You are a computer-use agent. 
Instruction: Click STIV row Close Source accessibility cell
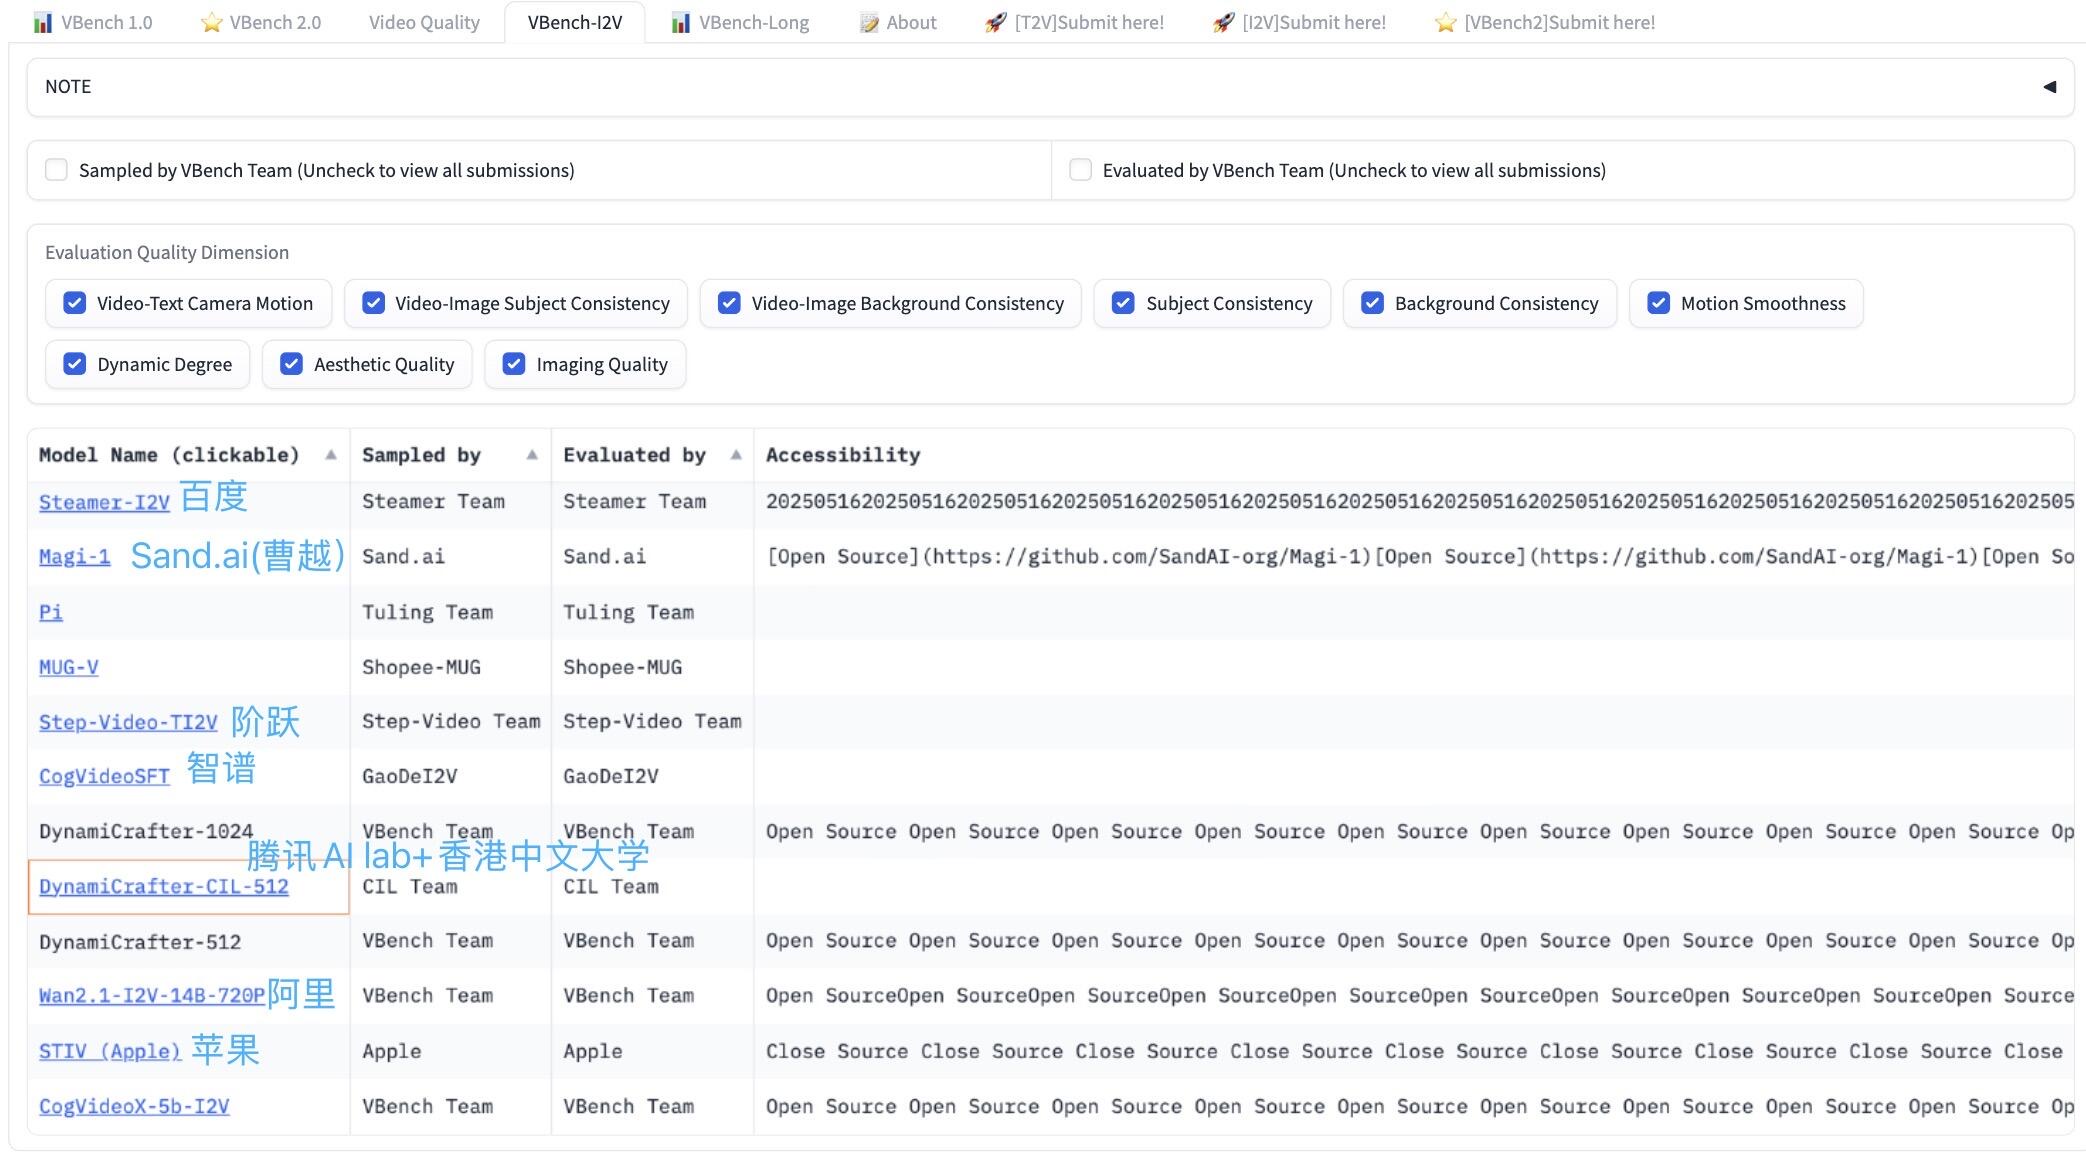[x=1414, y=1051]
